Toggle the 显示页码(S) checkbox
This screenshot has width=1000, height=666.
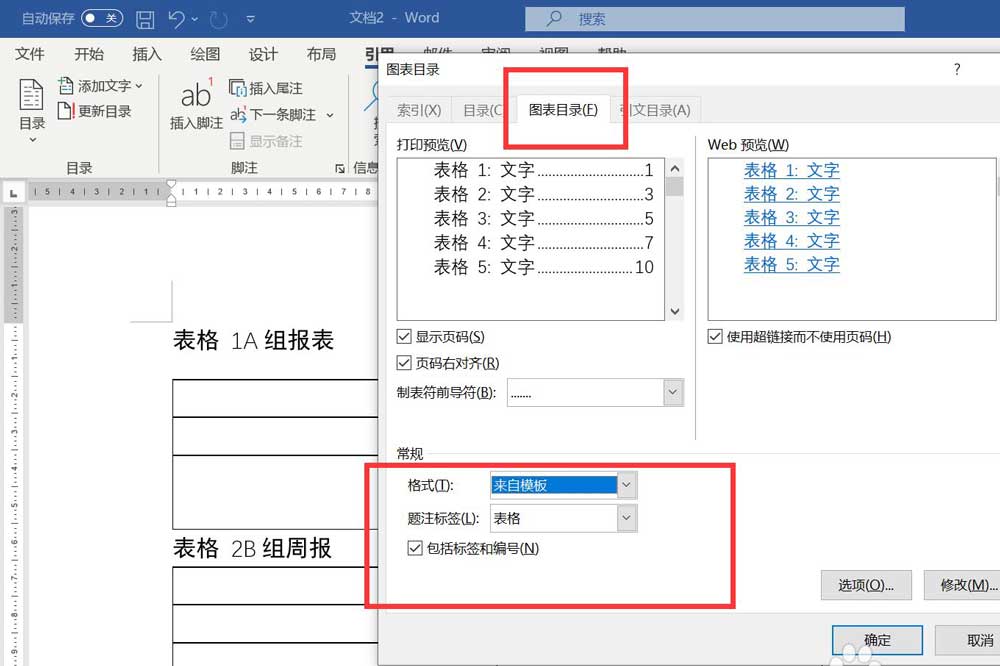(404, 336)
